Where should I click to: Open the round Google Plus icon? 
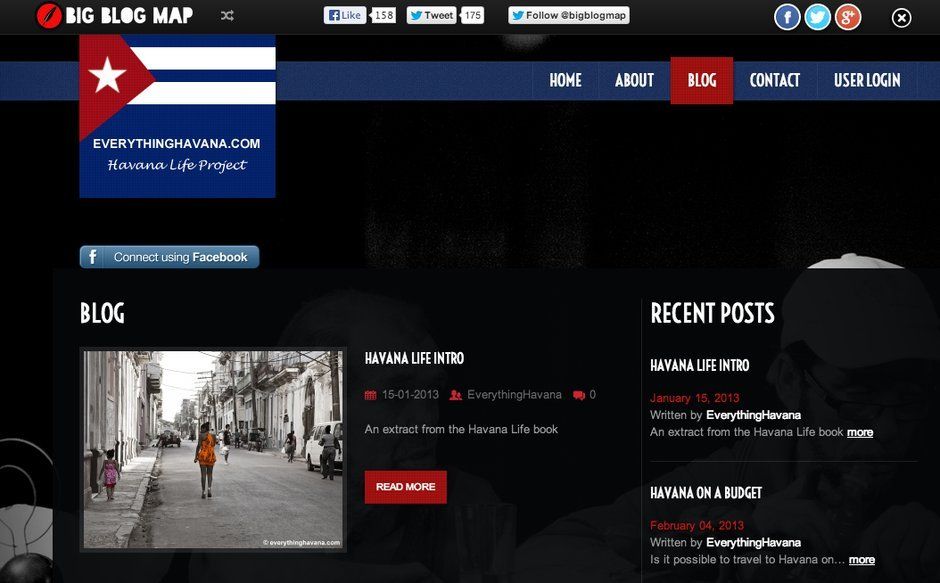click(x=848, y=17)
